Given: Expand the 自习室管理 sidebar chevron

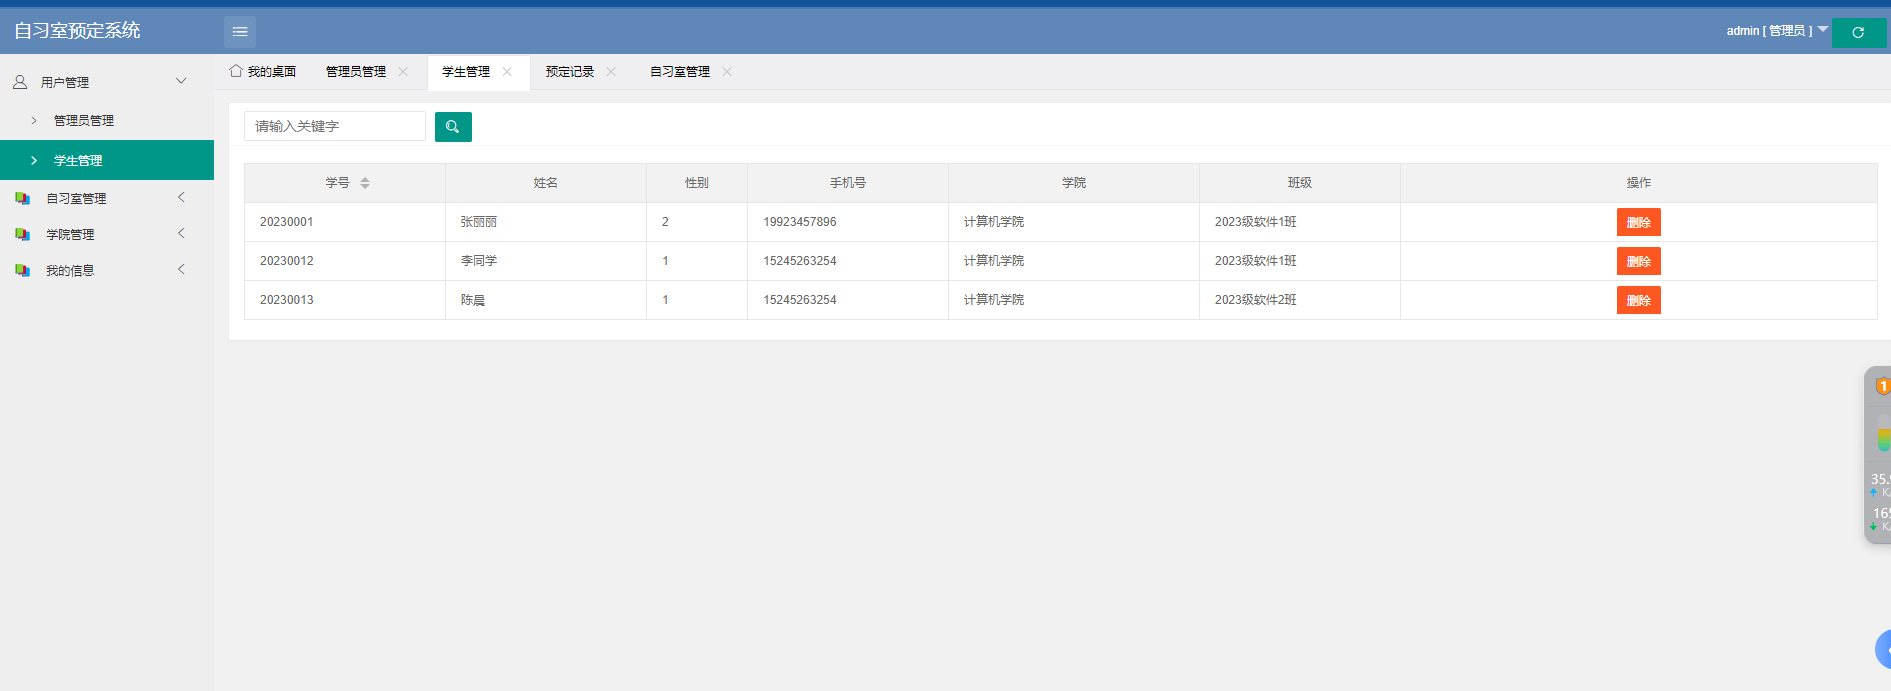Looking at the screenshot, I should tap(181, 197).
